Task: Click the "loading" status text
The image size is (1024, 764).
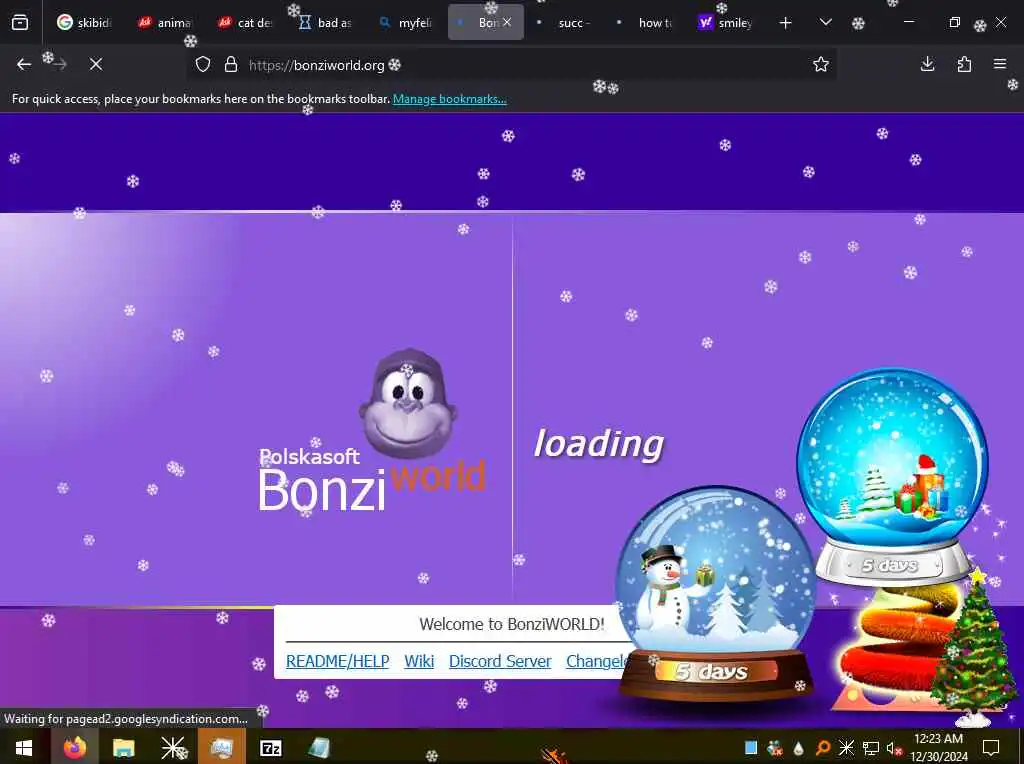Action: pyautogui.click(x=599, y=445)
